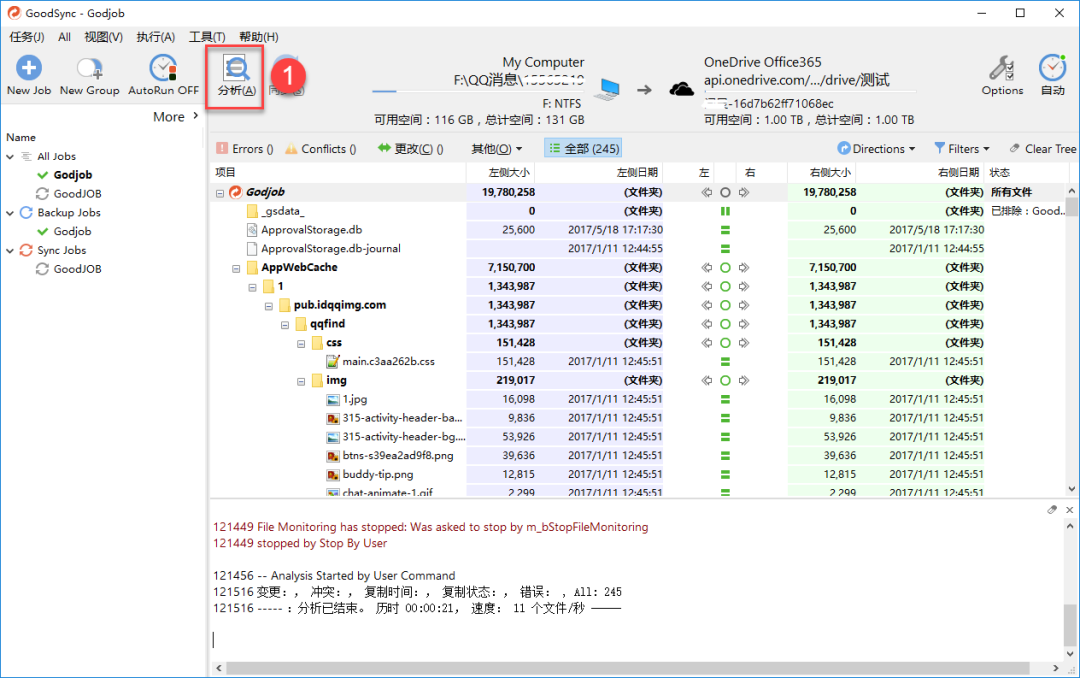
Task: Collapse the qqfind folder
Action: click(285, 325)
